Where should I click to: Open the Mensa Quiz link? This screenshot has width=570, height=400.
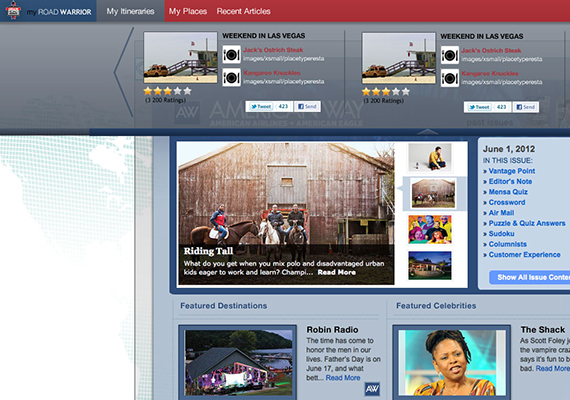coord(508,192)
